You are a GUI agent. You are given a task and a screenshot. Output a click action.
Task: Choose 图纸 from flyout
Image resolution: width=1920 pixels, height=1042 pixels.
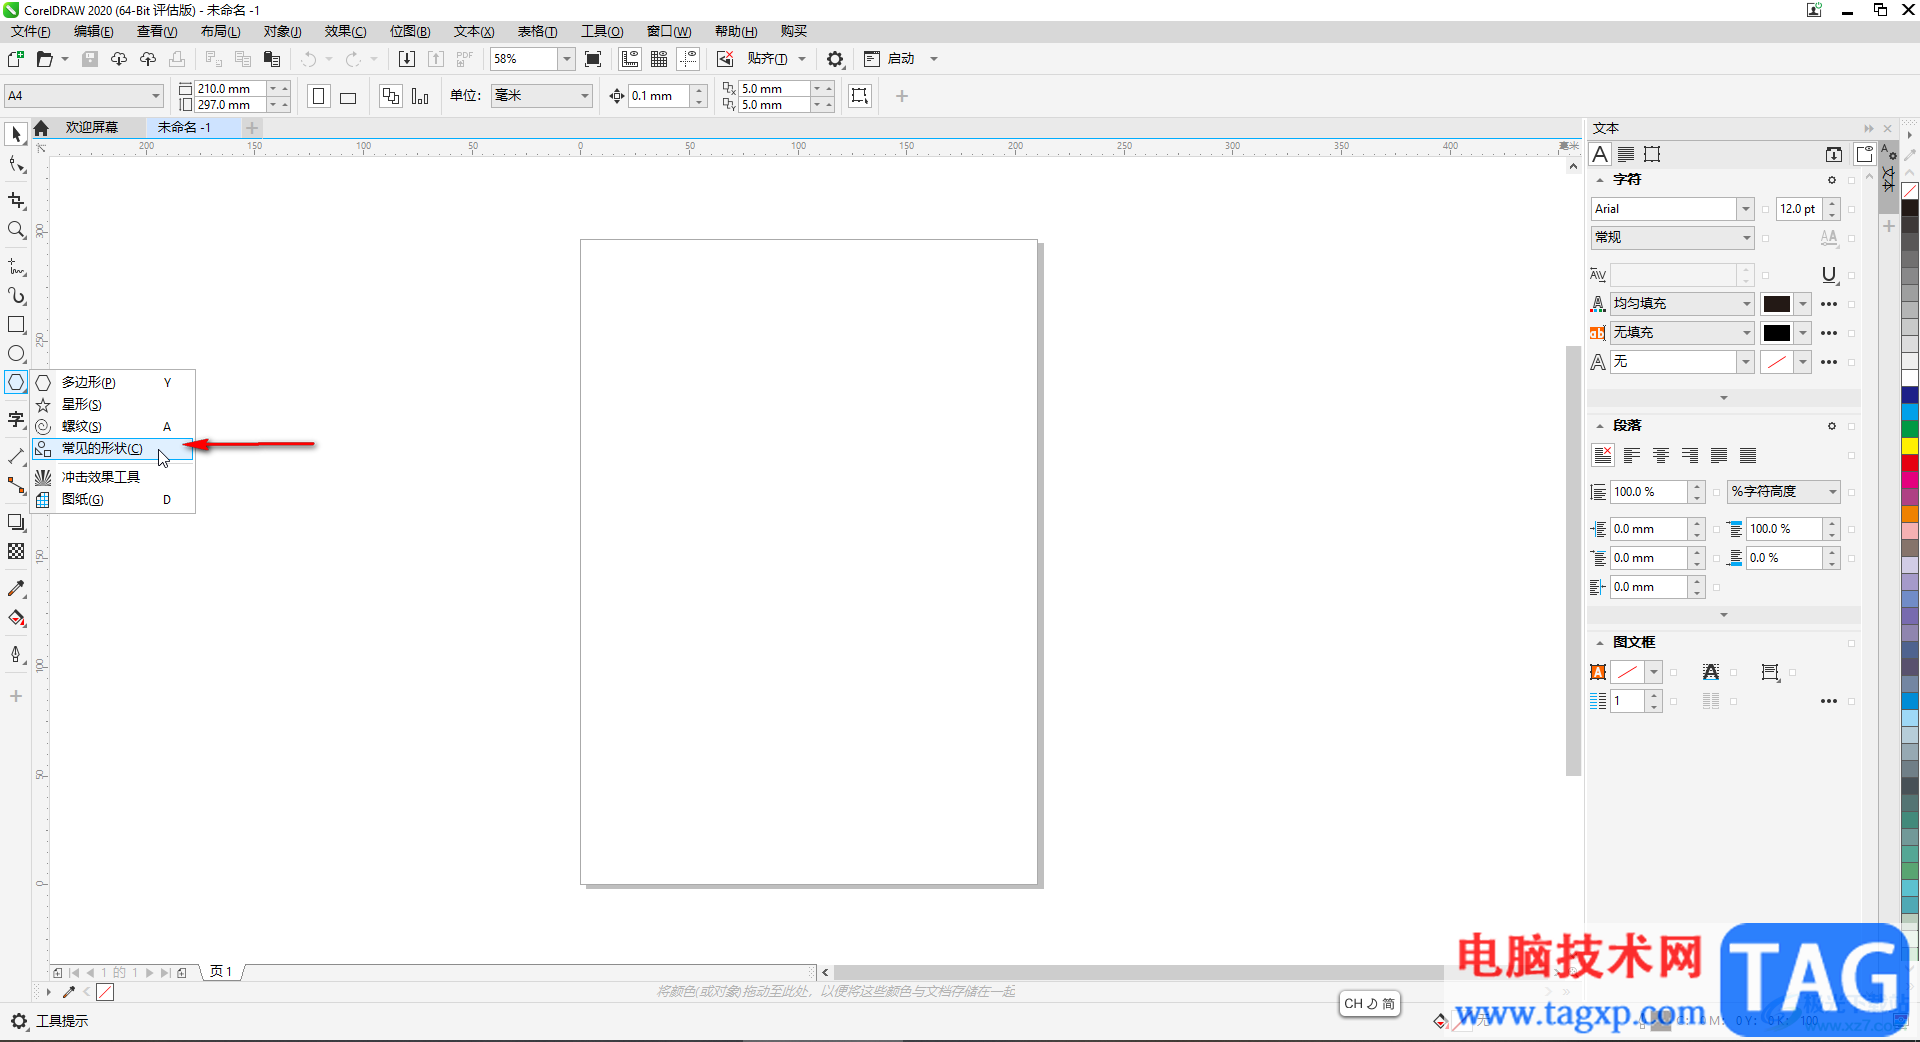coord(113,500)
